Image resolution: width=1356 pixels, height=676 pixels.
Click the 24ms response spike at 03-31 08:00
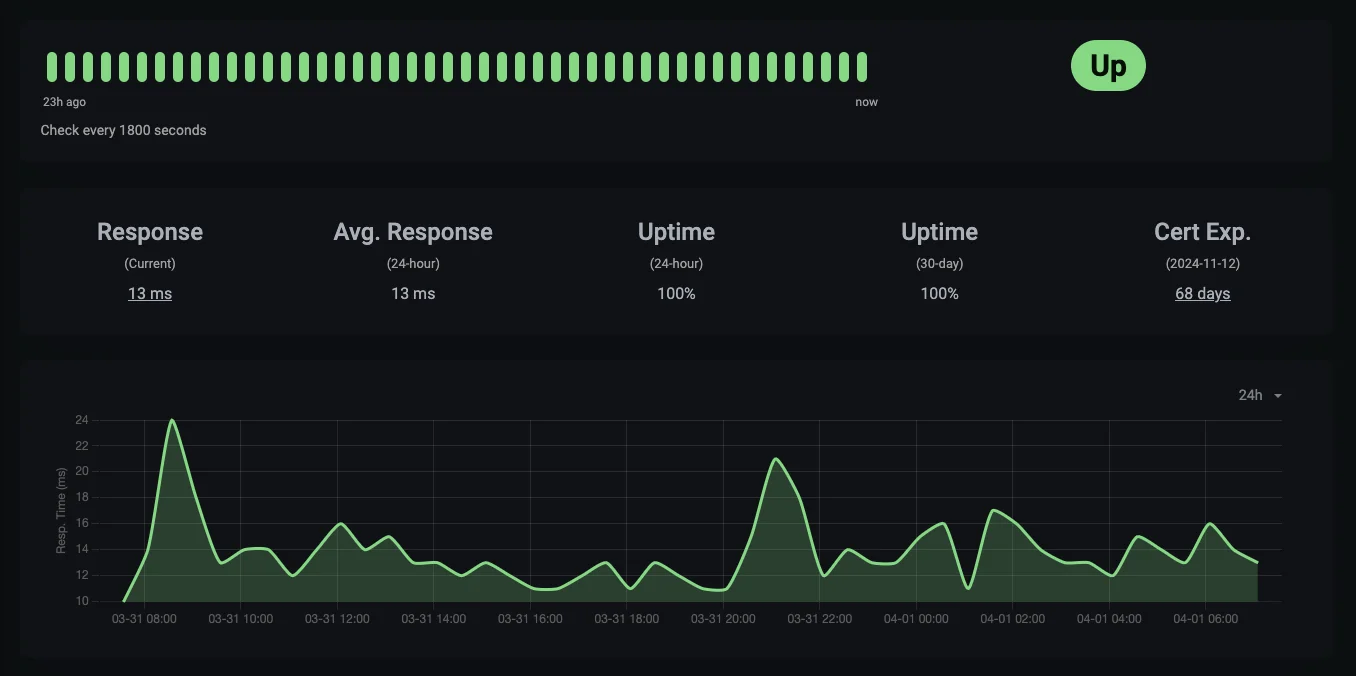pyautogui.click(x=173, y=421)
